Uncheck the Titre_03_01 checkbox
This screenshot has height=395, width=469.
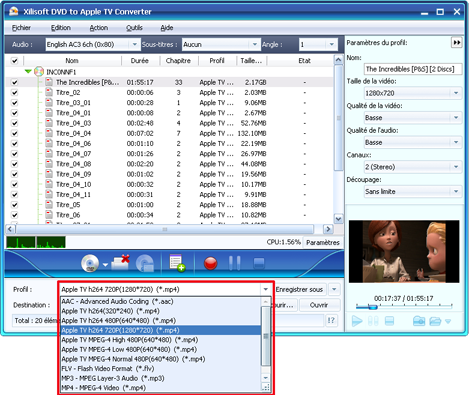14,103
